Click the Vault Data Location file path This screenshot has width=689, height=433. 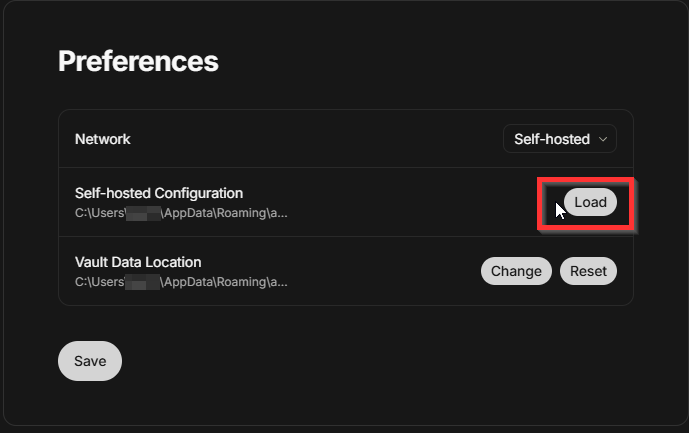click(x=181, y=282)
